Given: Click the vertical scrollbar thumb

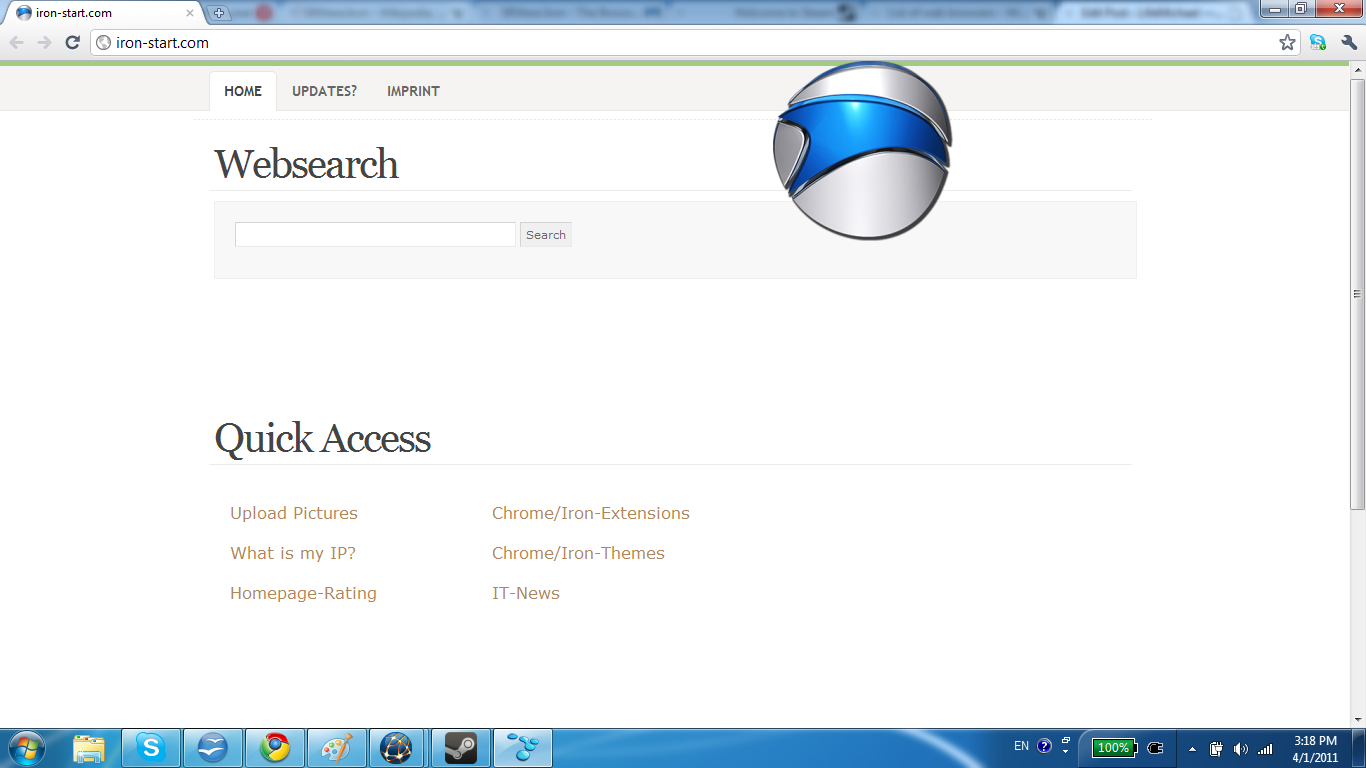Looking at the screenshot, I should 1357,294.
